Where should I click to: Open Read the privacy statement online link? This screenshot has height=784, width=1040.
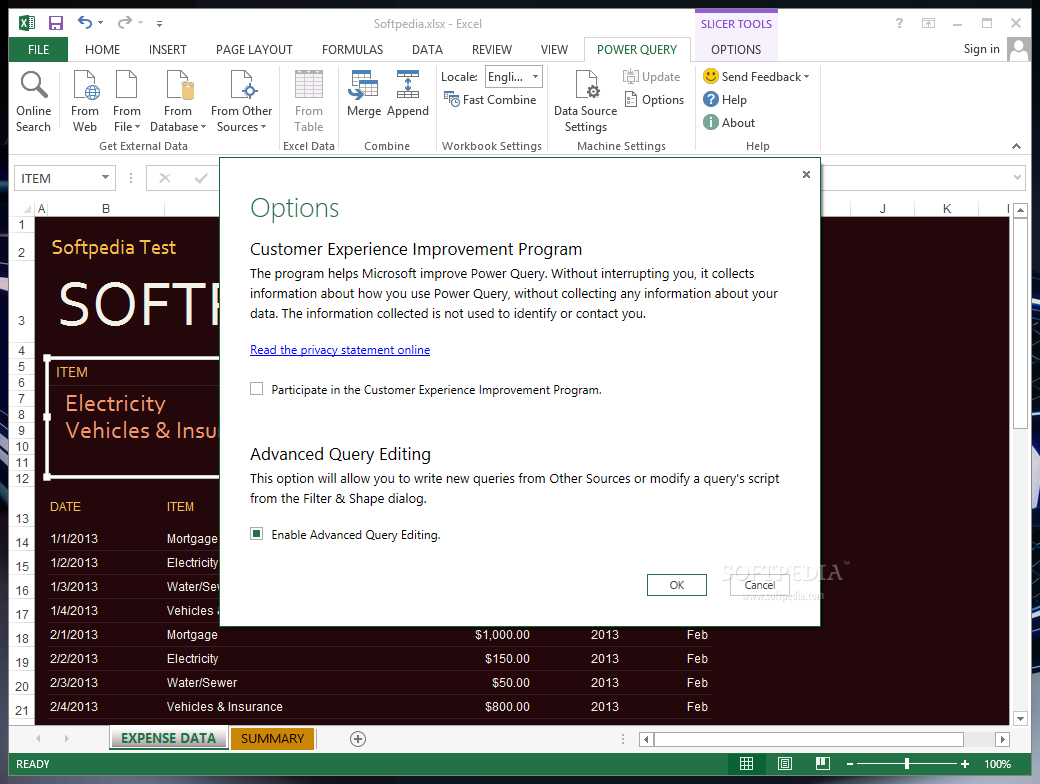[x=340, y=350]
